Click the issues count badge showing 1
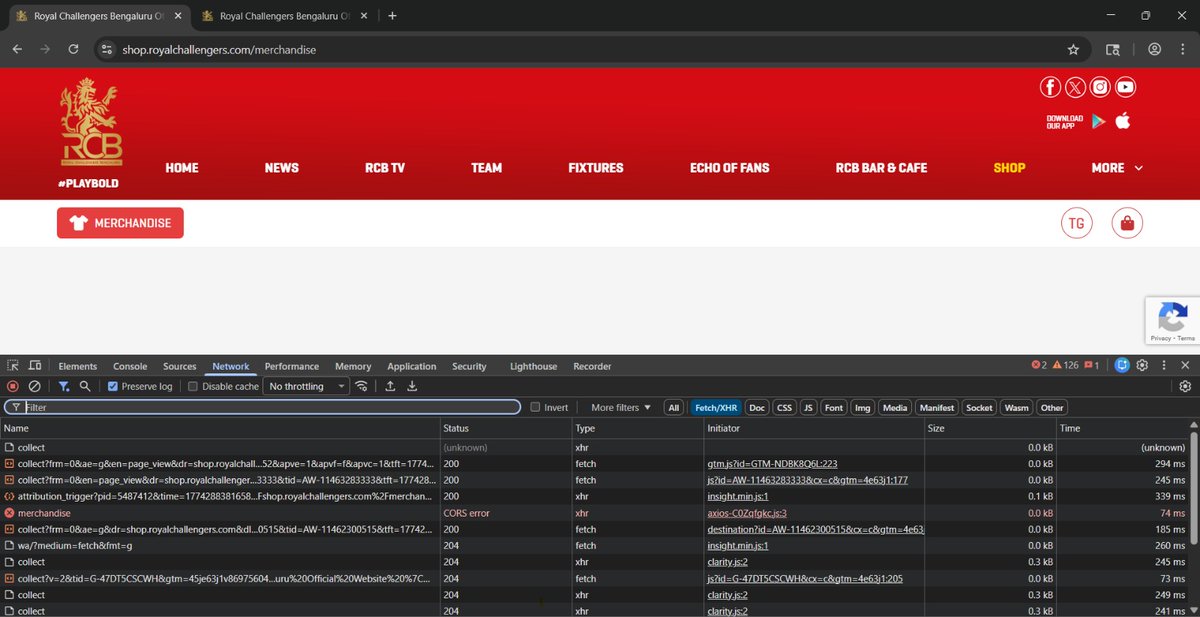This screenshot has height=617, width=1200. (1092, 366)
